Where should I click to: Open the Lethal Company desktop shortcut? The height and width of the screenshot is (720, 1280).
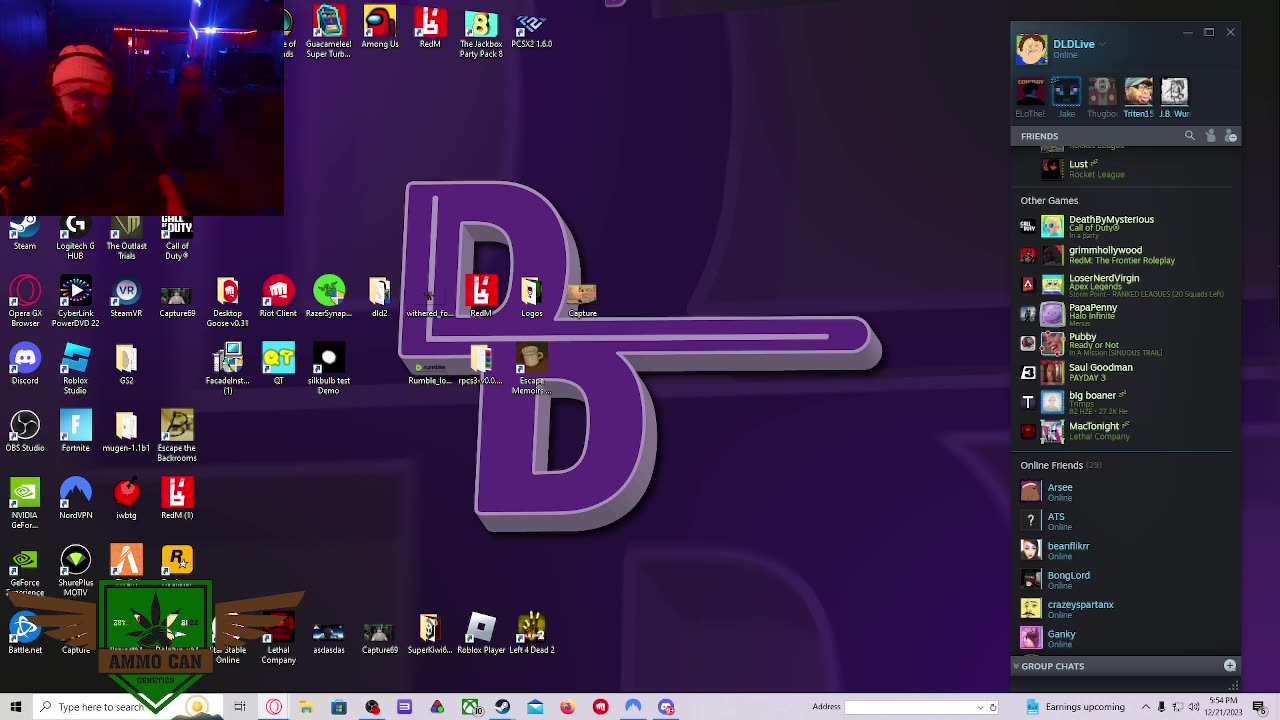coord(278,640)
